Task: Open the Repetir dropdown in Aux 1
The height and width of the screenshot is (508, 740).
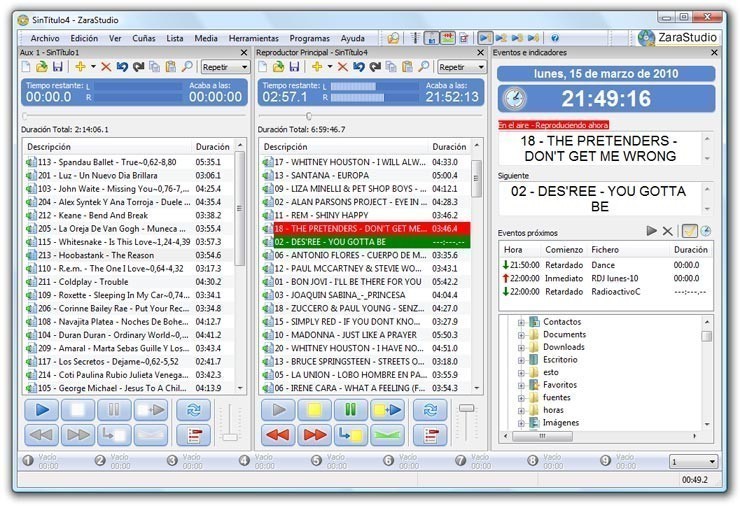Action: [x=225, y=67]
